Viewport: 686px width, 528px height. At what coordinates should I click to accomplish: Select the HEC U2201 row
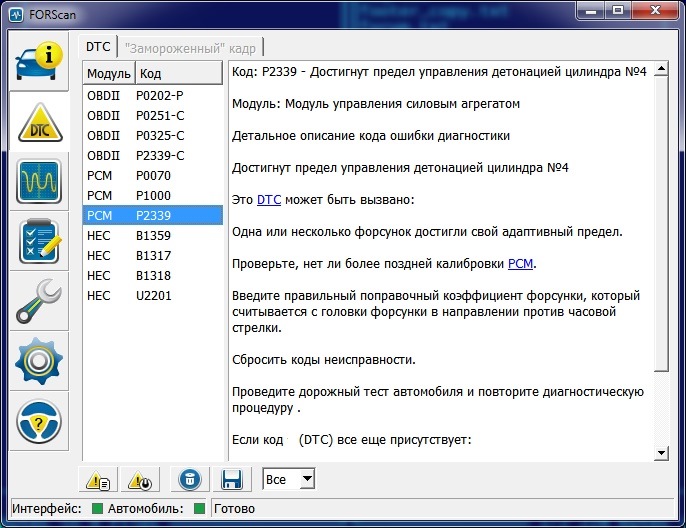pos(153,296)
